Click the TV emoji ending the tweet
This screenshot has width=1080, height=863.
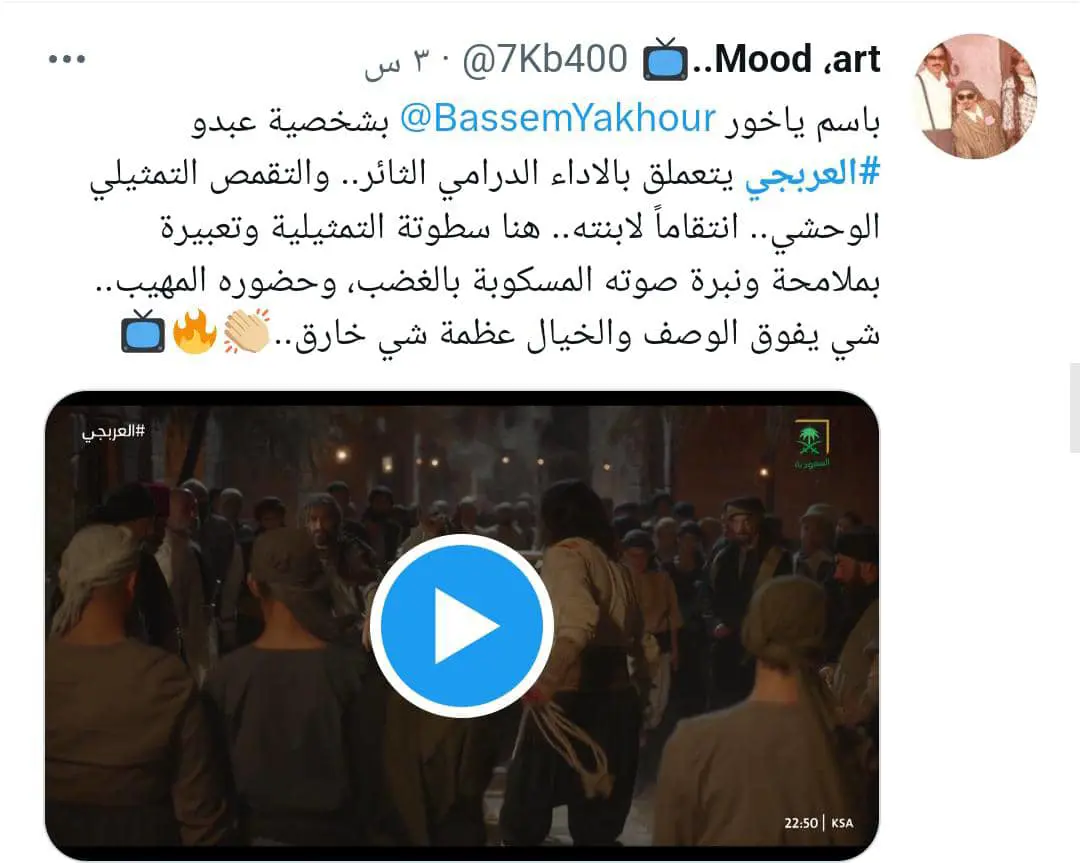pyautogui.click(x=143, y=332)
